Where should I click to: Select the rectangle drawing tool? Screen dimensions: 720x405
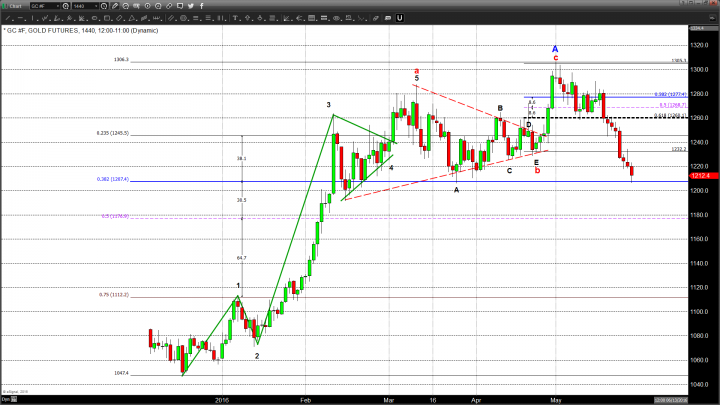point(107,18)
